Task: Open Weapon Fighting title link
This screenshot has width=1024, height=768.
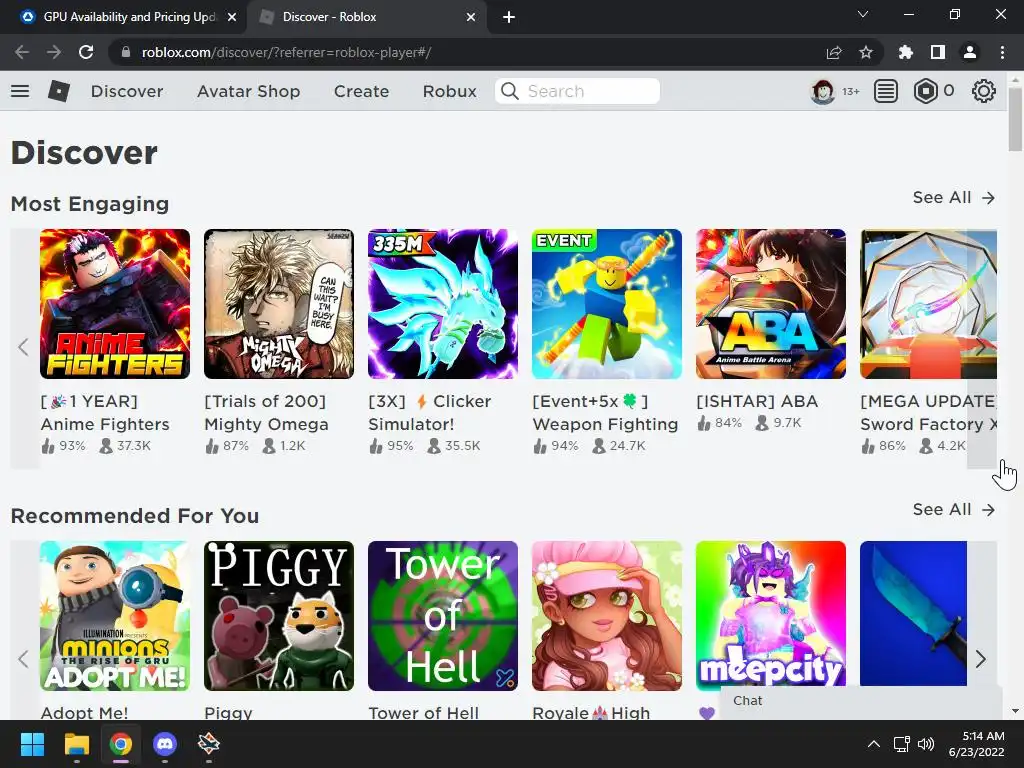Action: pyautogui.click(x=605, y=413)
